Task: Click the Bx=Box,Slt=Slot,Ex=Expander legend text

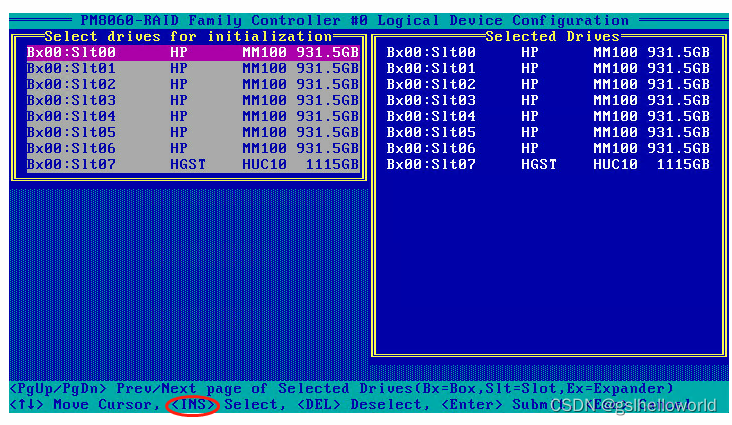Action: pyautogui.click(x=543, y=389)
